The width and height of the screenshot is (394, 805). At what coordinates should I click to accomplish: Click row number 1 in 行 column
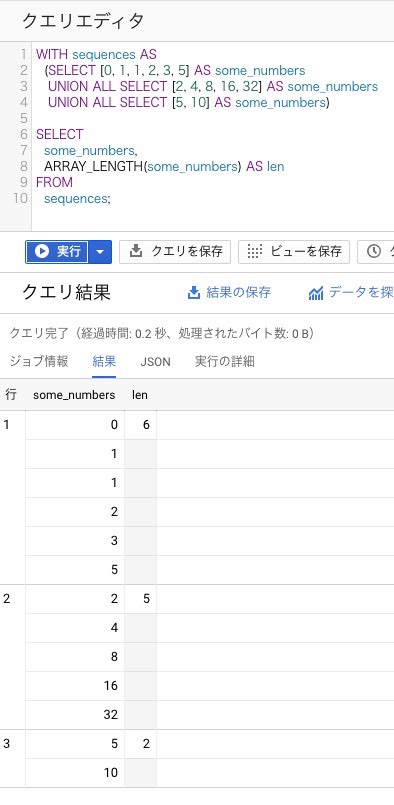[6, 425]
